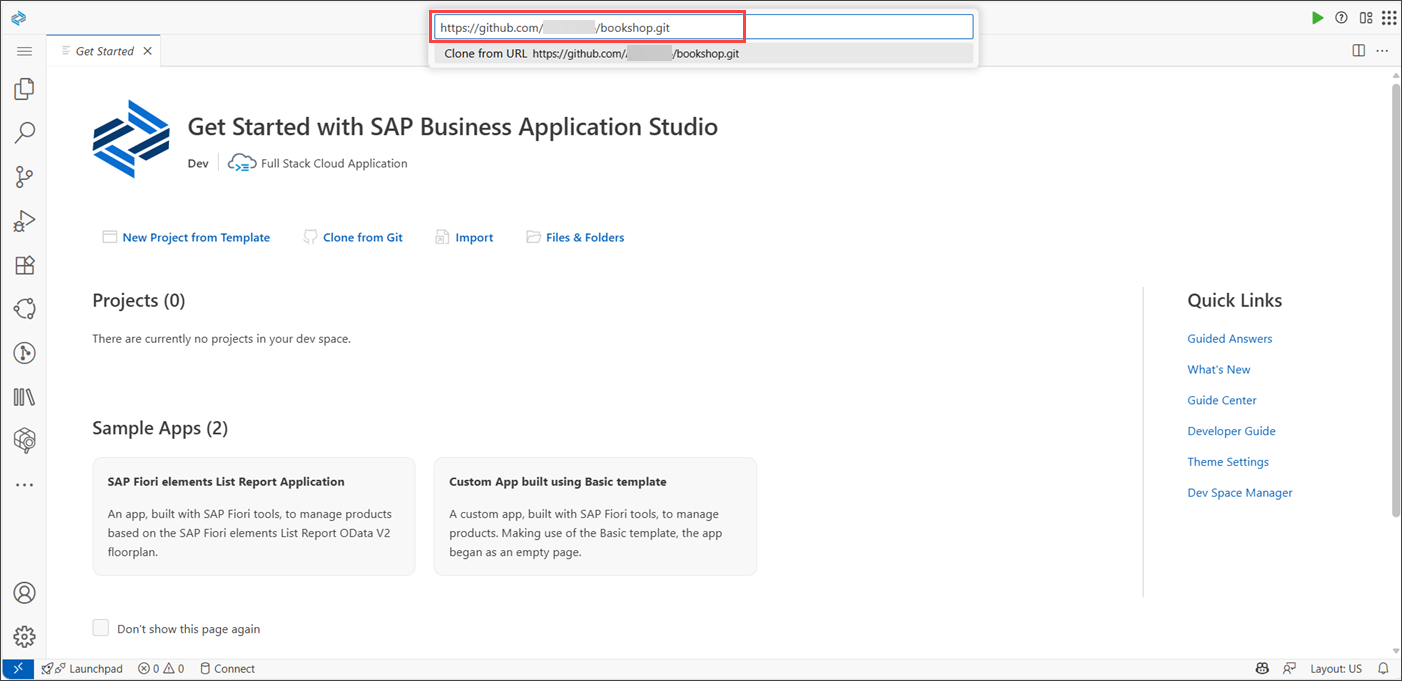Open the Customize Layout icon

(x=1365, y=17)
